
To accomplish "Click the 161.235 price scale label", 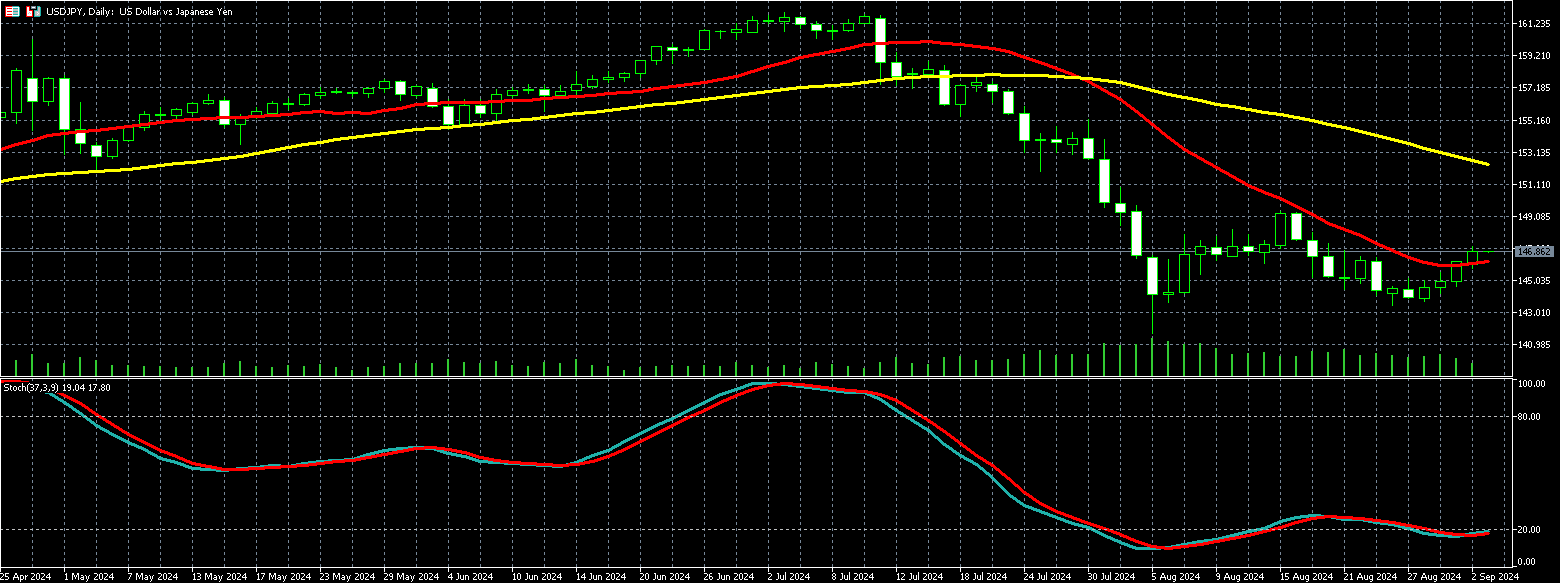I will click(1533, 23).
